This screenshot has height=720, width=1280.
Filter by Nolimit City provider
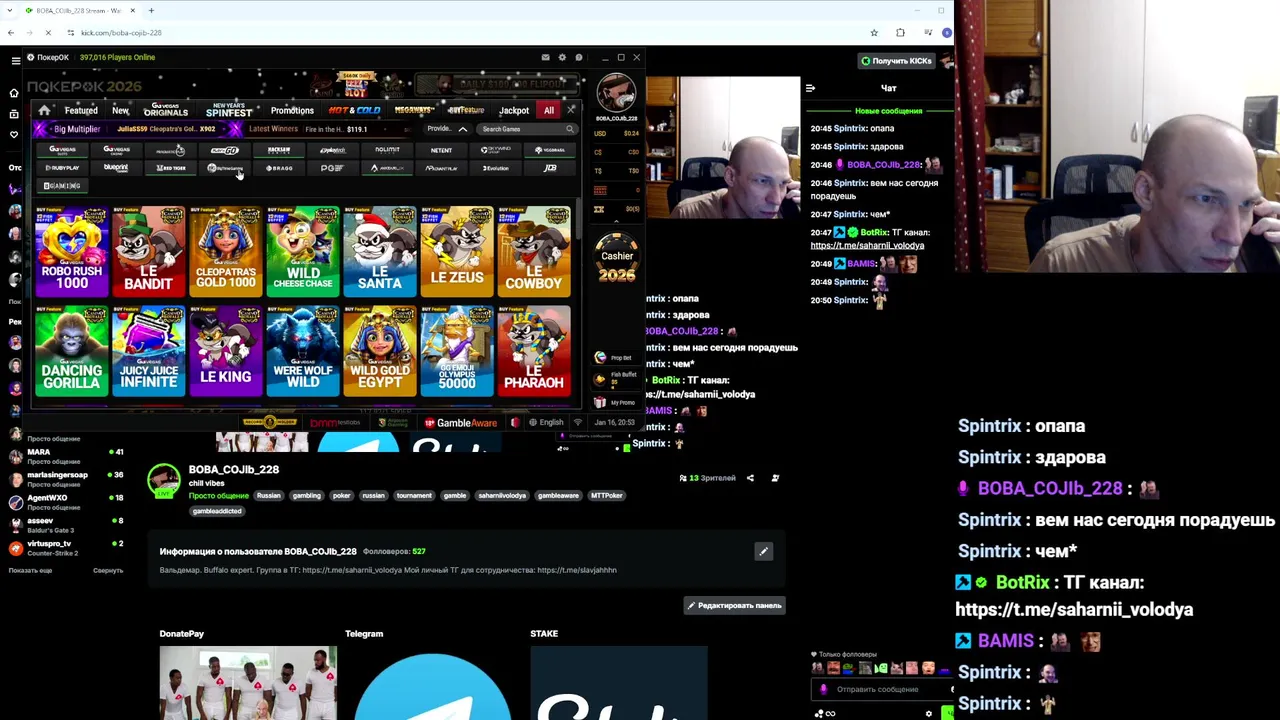[x=387, y=150]
